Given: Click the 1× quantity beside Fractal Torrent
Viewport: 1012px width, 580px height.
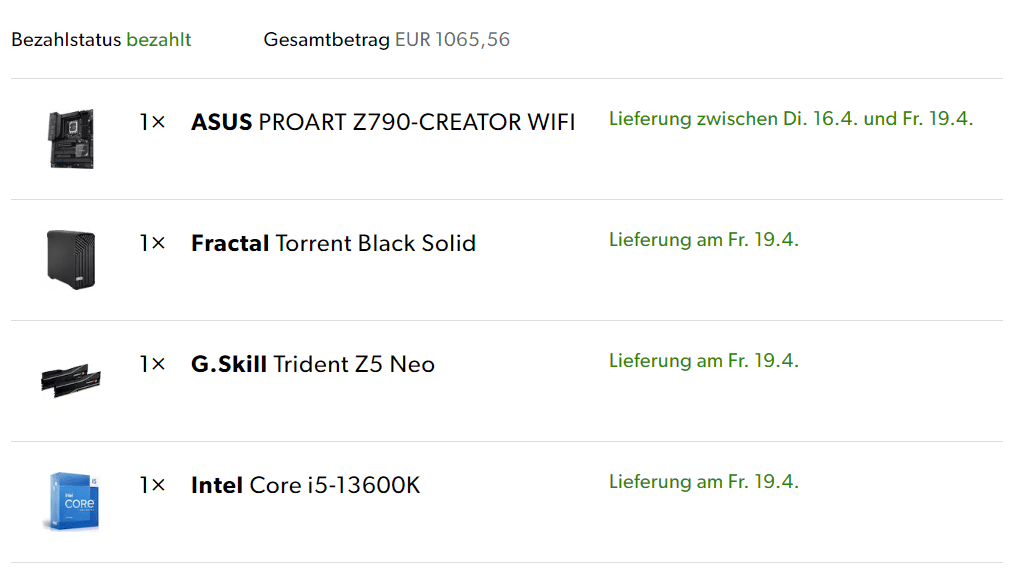Looking at the screenshot, I should pyautogui.click(x=152, y=244).
